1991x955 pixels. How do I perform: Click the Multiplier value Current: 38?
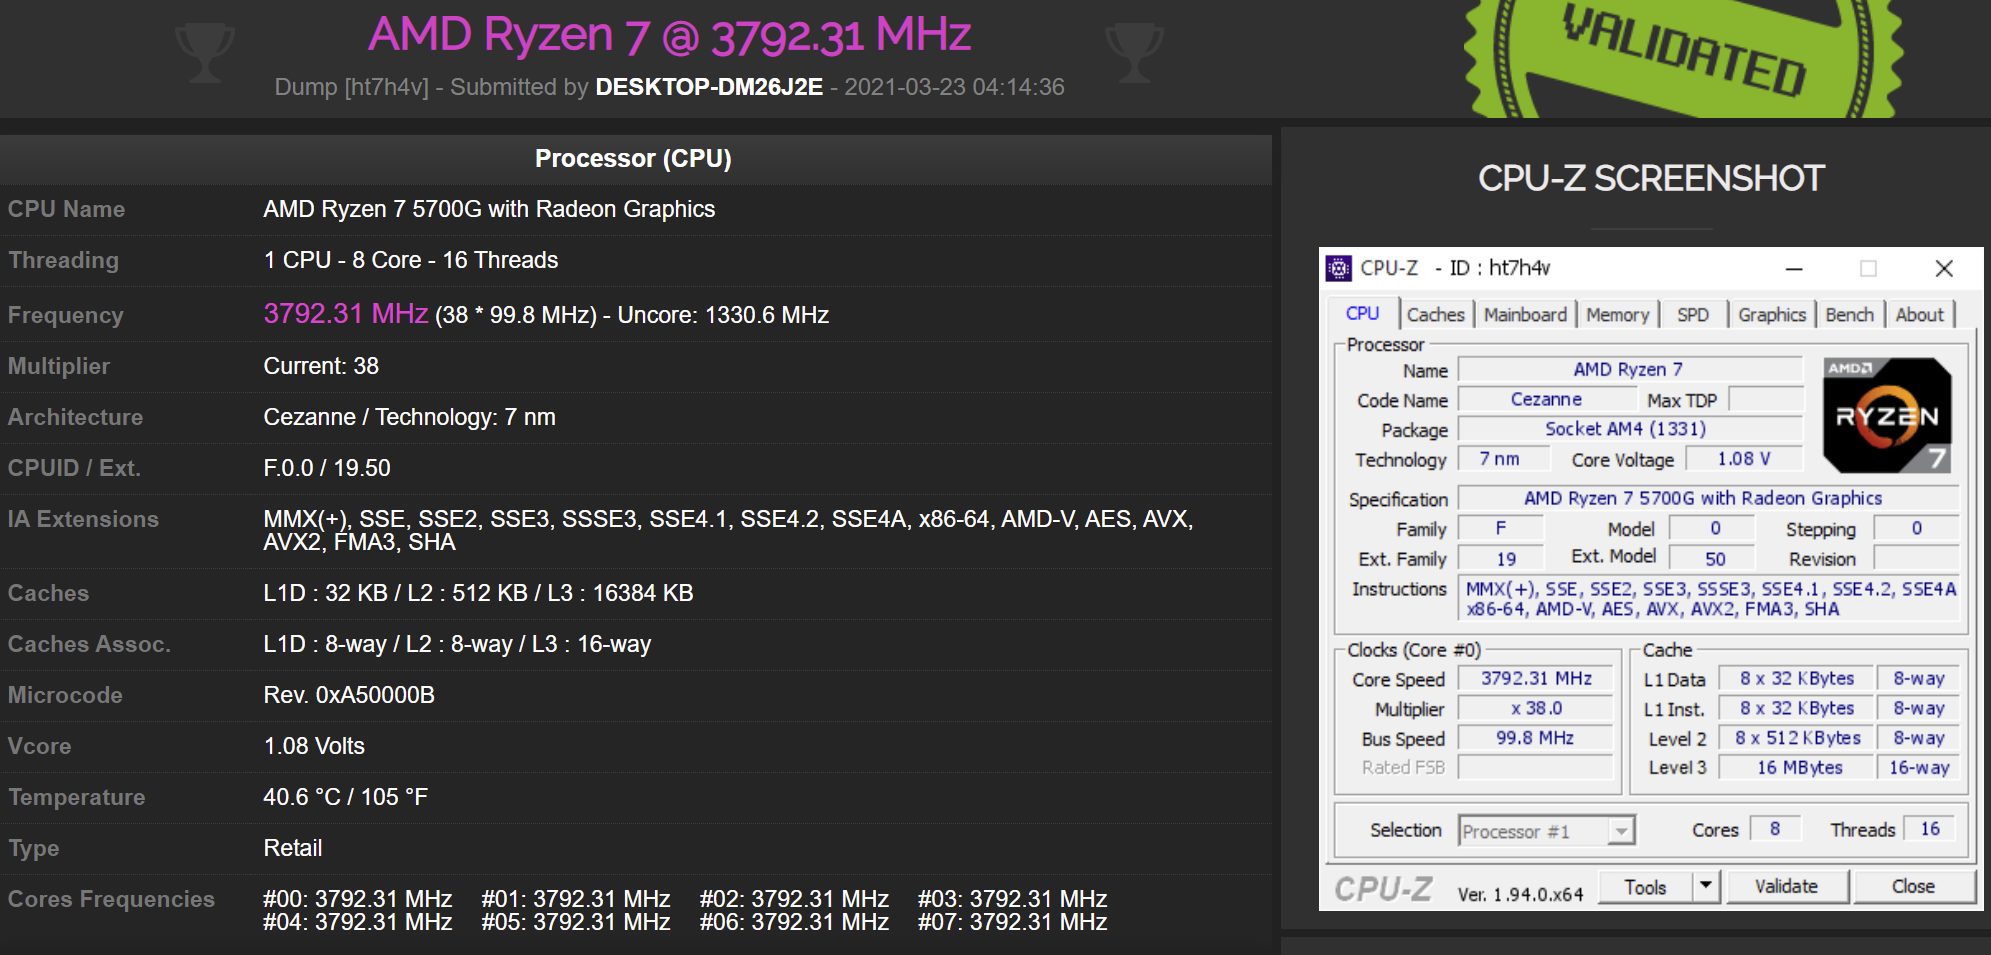point(321,366)
